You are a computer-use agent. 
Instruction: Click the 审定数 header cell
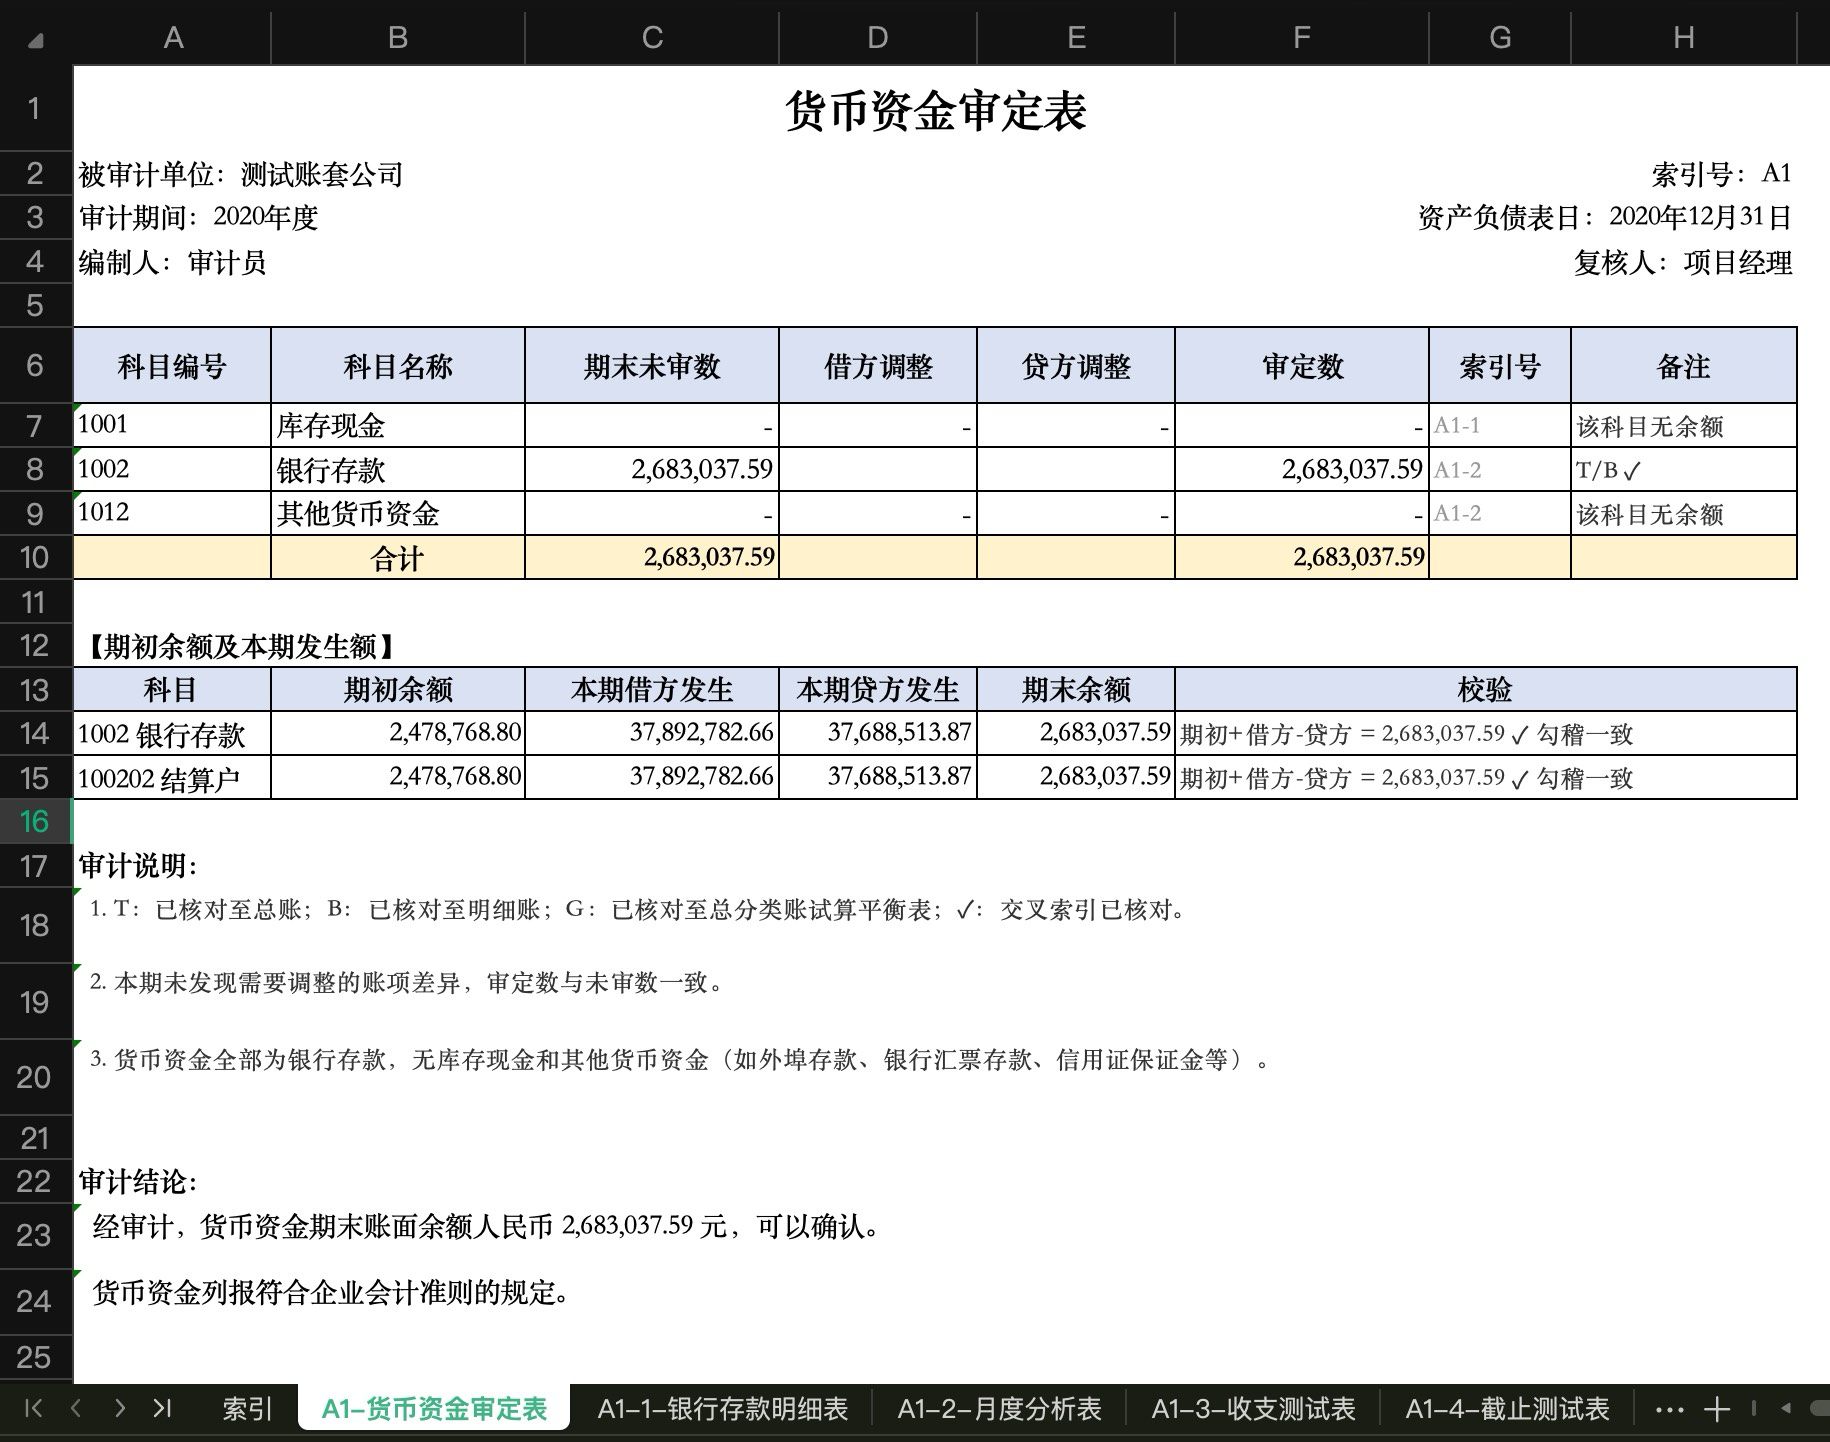click(x=1302, y=366)
